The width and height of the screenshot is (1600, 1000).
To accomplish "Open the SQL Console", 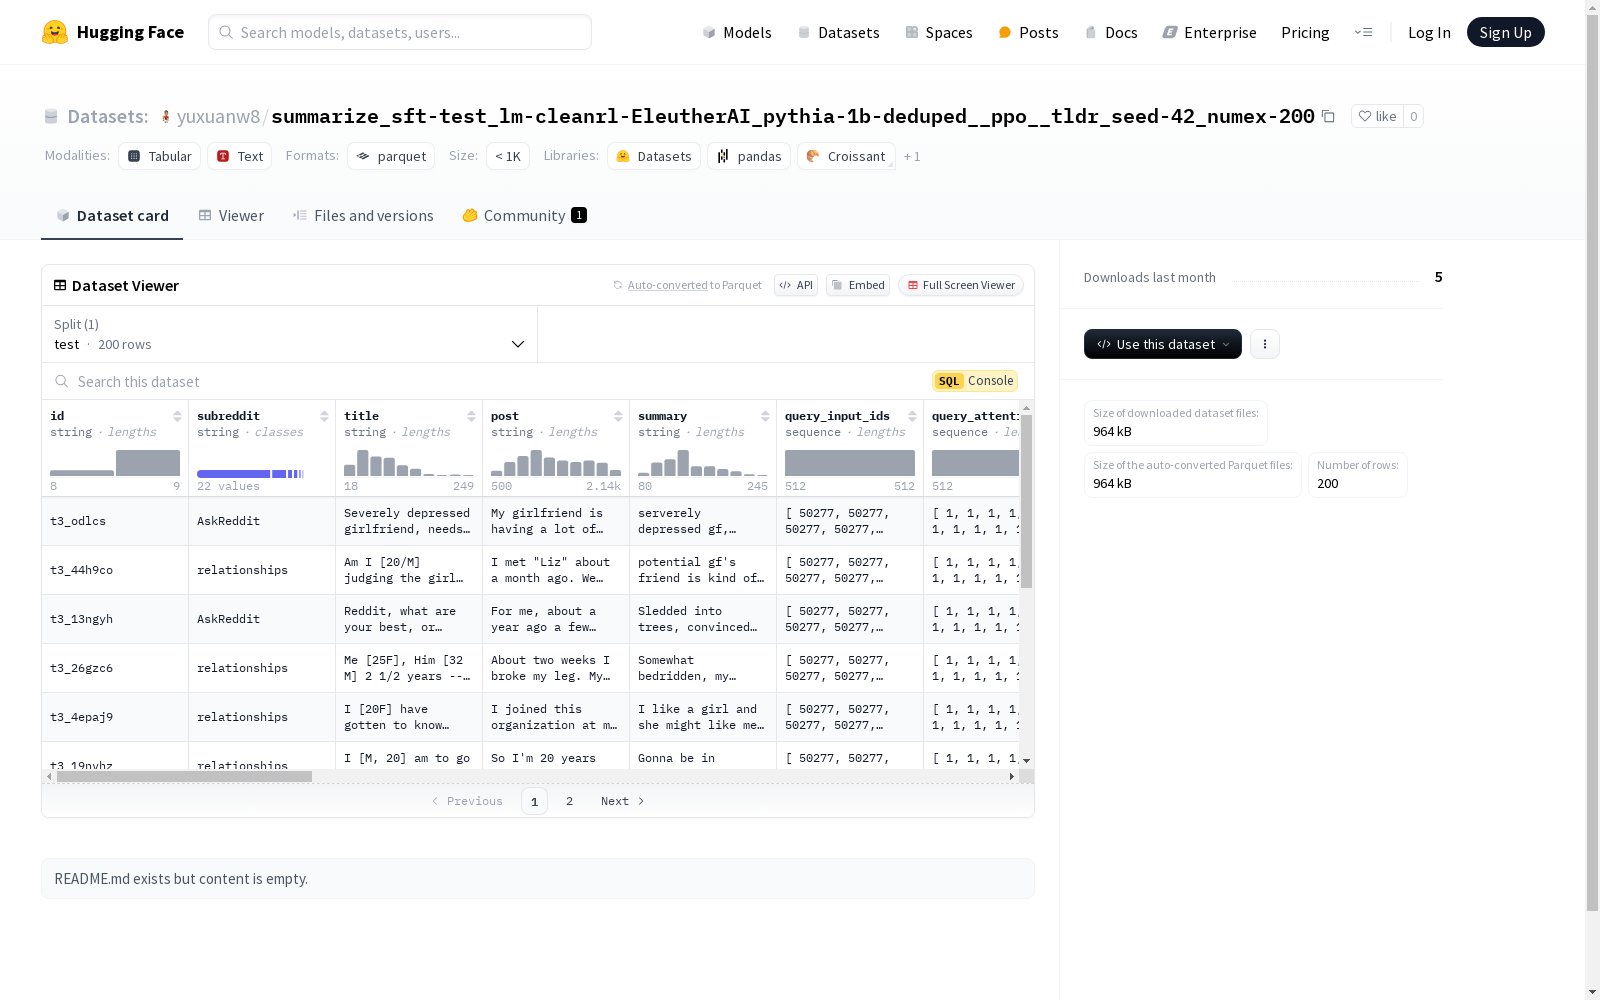I will (975, 381).
